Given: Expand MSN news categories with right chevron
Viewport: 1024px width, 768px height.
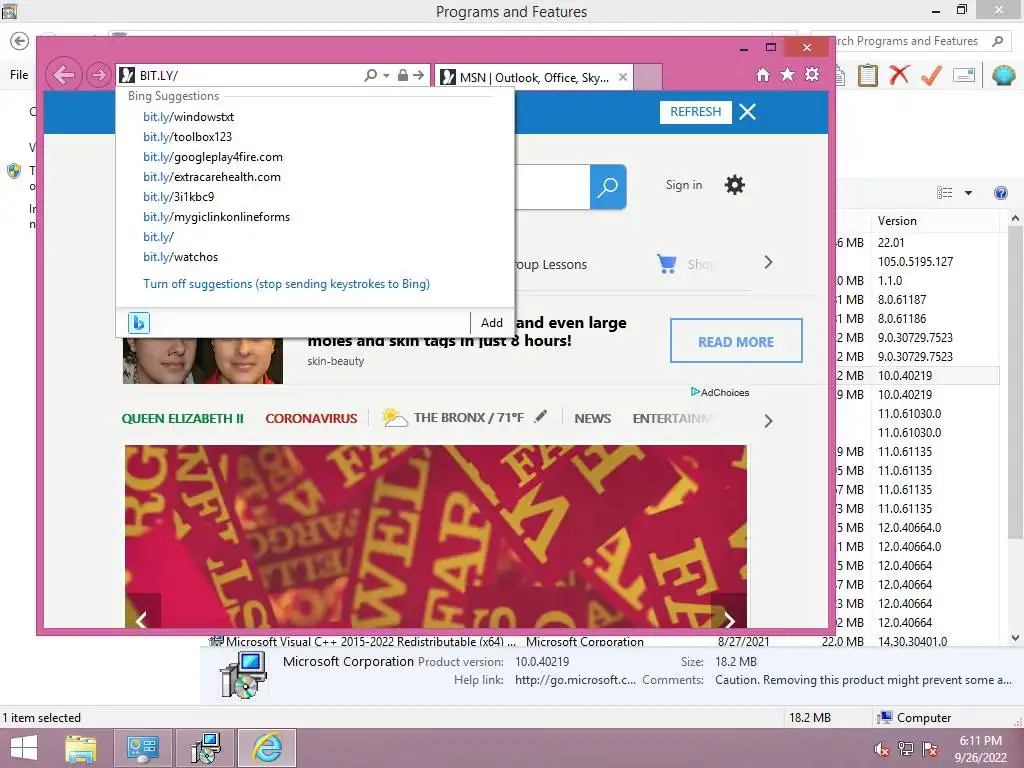Looking at the screenshot, I should click(769, 421).
